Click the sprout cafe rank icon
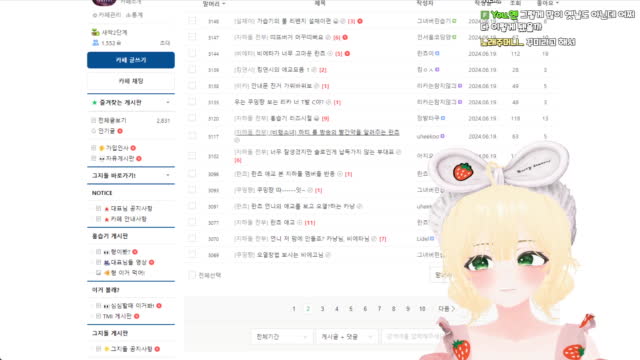Screen dimensions: 640x360 click(96, 32)
